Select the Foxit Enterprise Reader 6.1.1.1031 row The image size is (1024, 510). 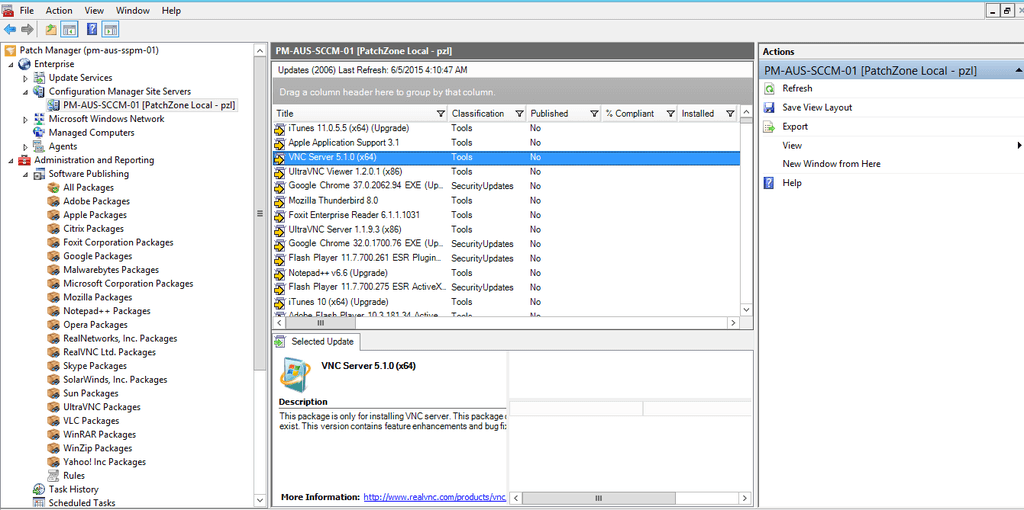[x=506, y=215]
